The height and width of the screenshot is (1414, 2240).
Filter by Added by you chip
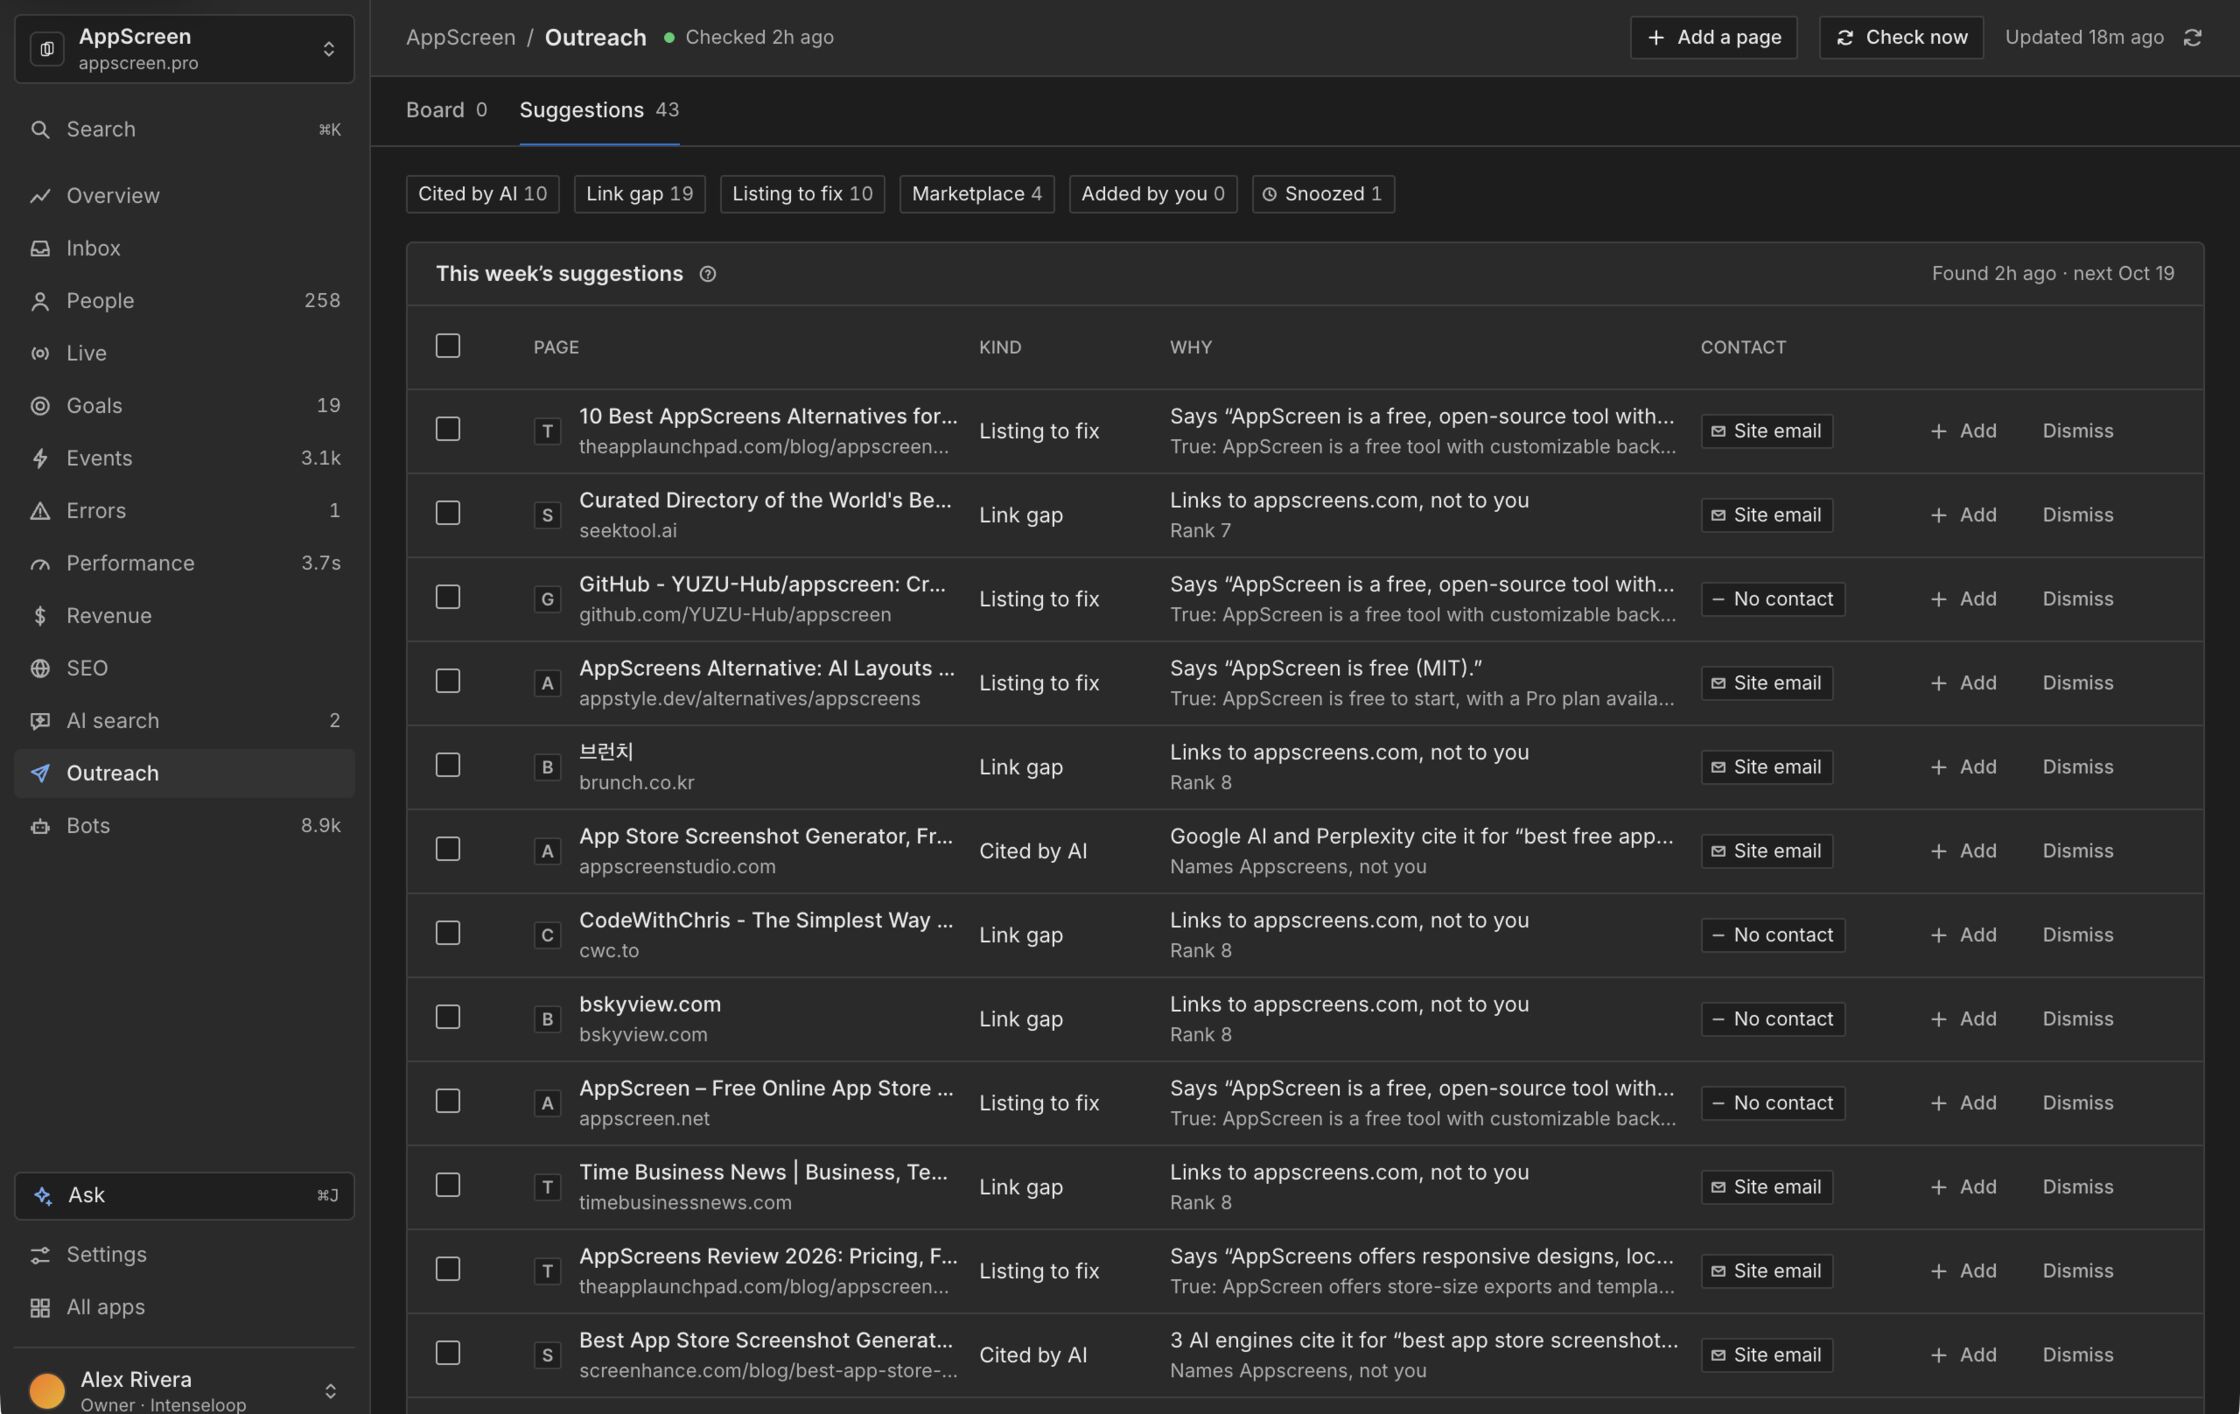[1153, 194]
